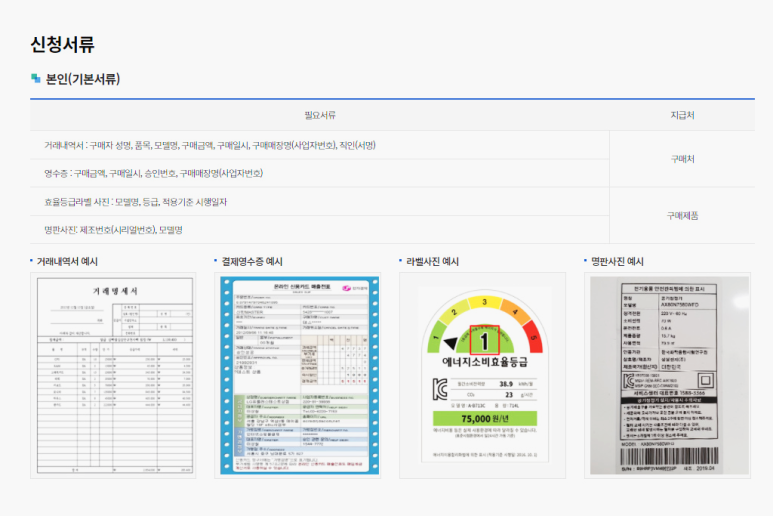
Task: Click the 거래내역서 예시 caption
Action: click(67, 262)
